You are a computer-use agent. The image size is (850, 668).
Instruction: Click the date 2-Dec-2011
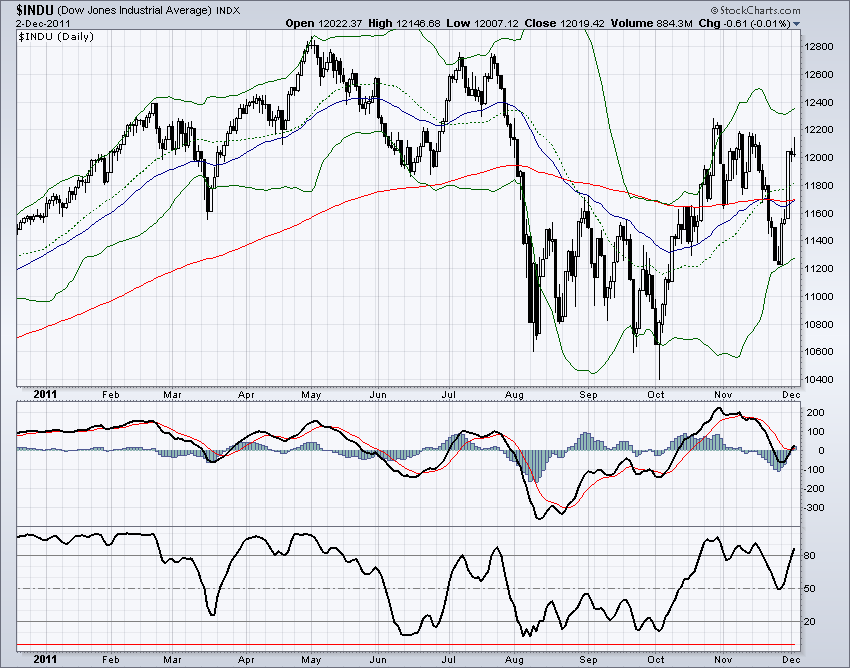(43, 23)
